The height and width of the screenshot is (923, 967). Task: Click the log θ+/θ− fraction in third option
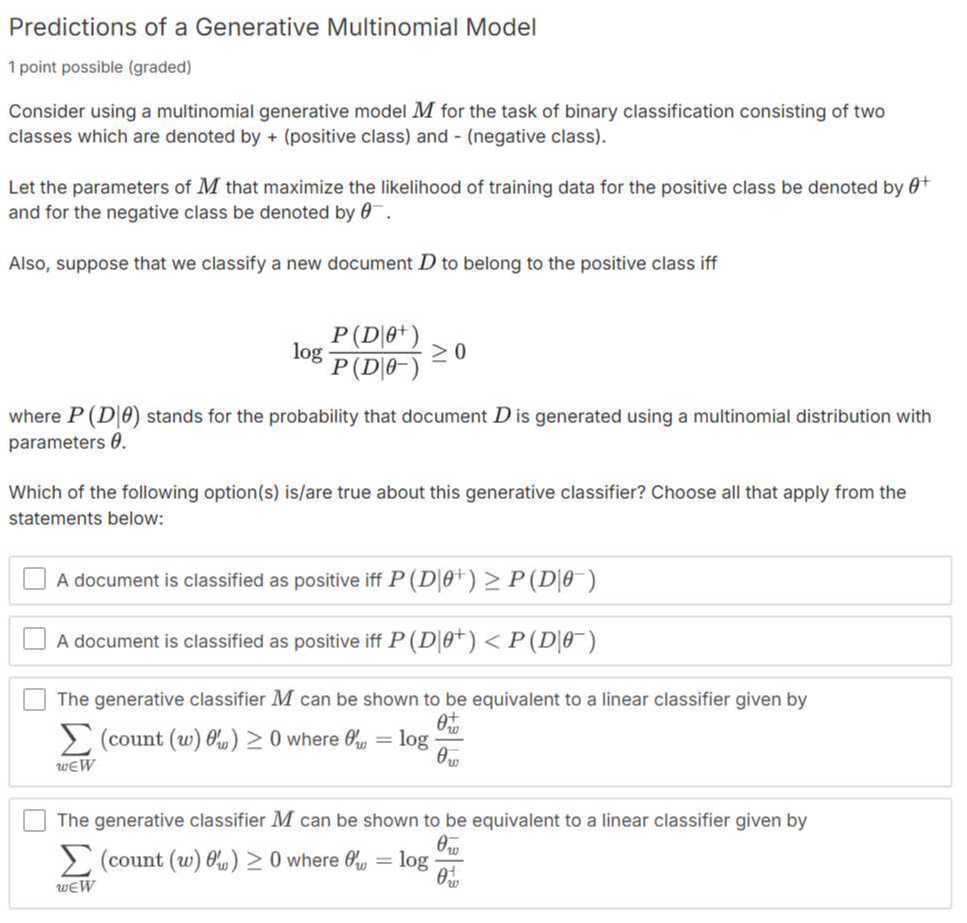pos(431,739)
